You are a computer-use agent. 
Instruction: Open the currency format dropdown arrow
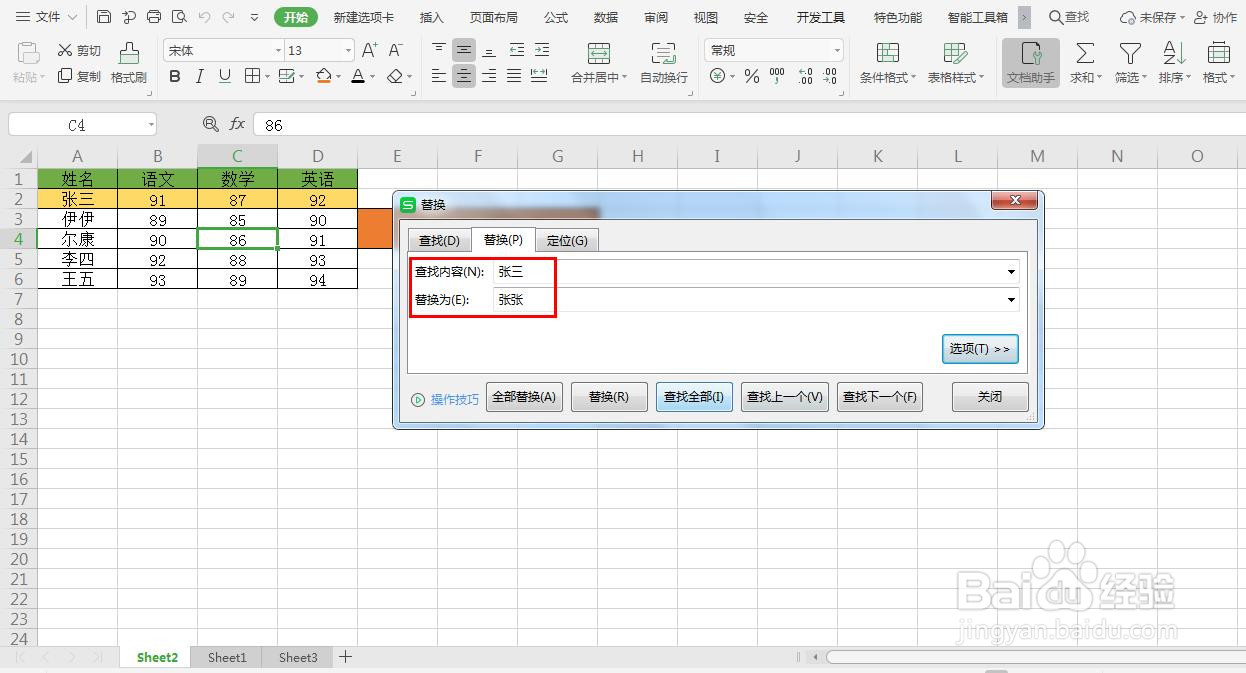point(733,76)
